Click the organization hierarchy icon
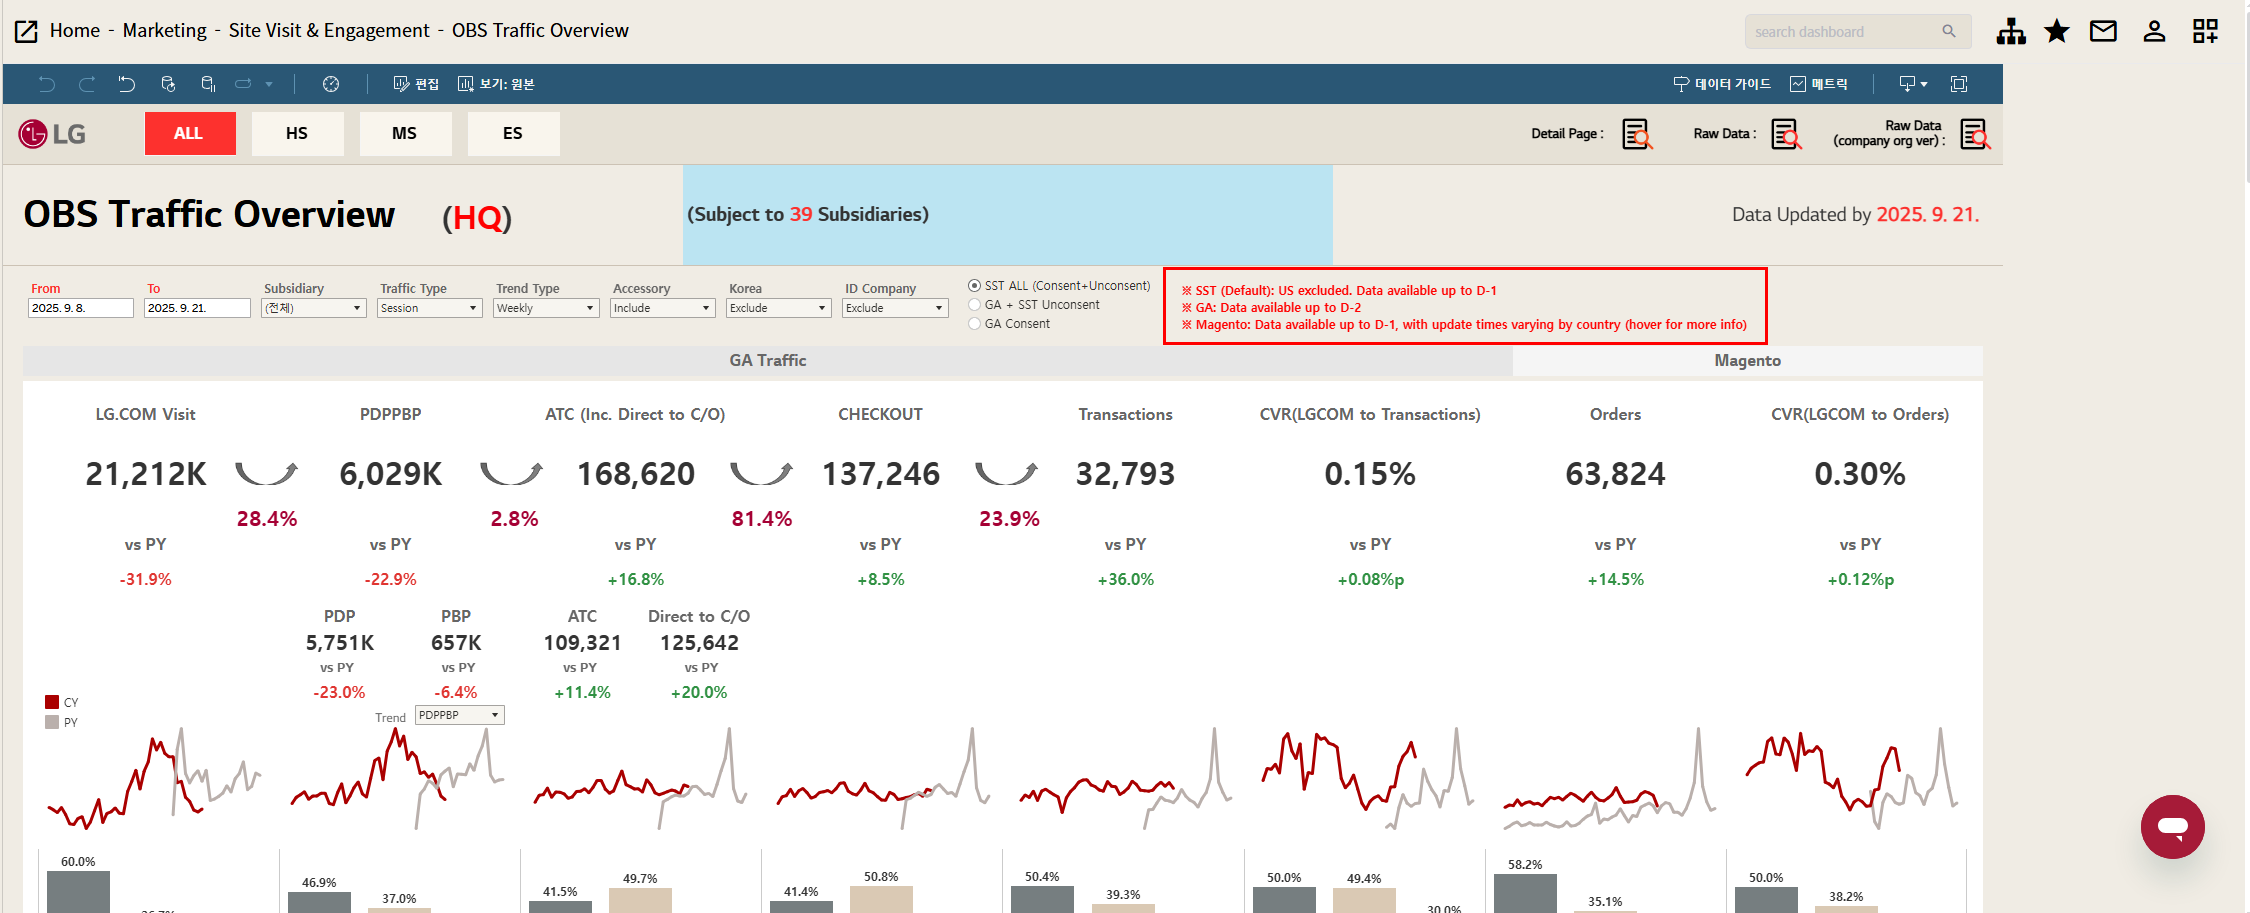Viewport: 2250px width, 913px height. [x=2010, y=32]
